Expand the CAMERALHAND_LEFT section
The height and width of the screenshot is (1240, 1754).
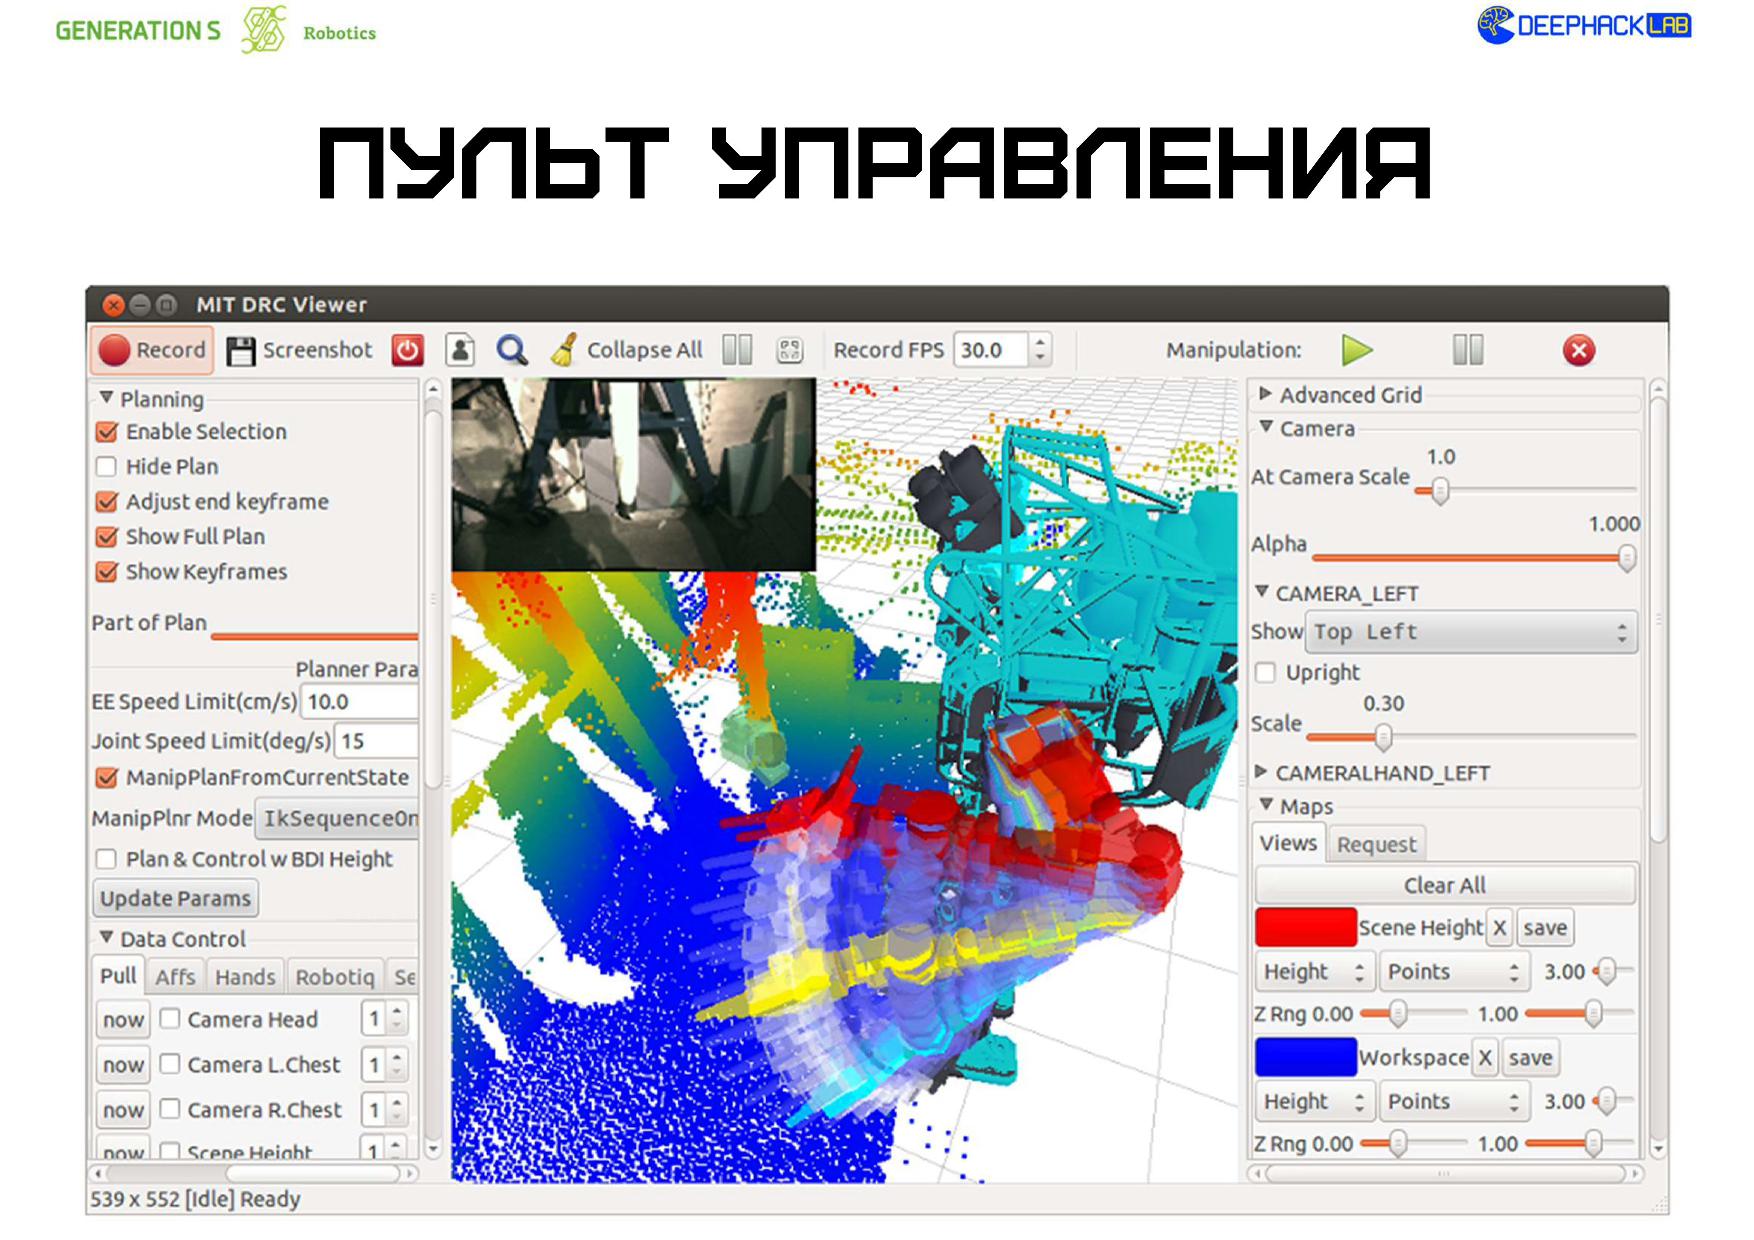coord(1261,772)
